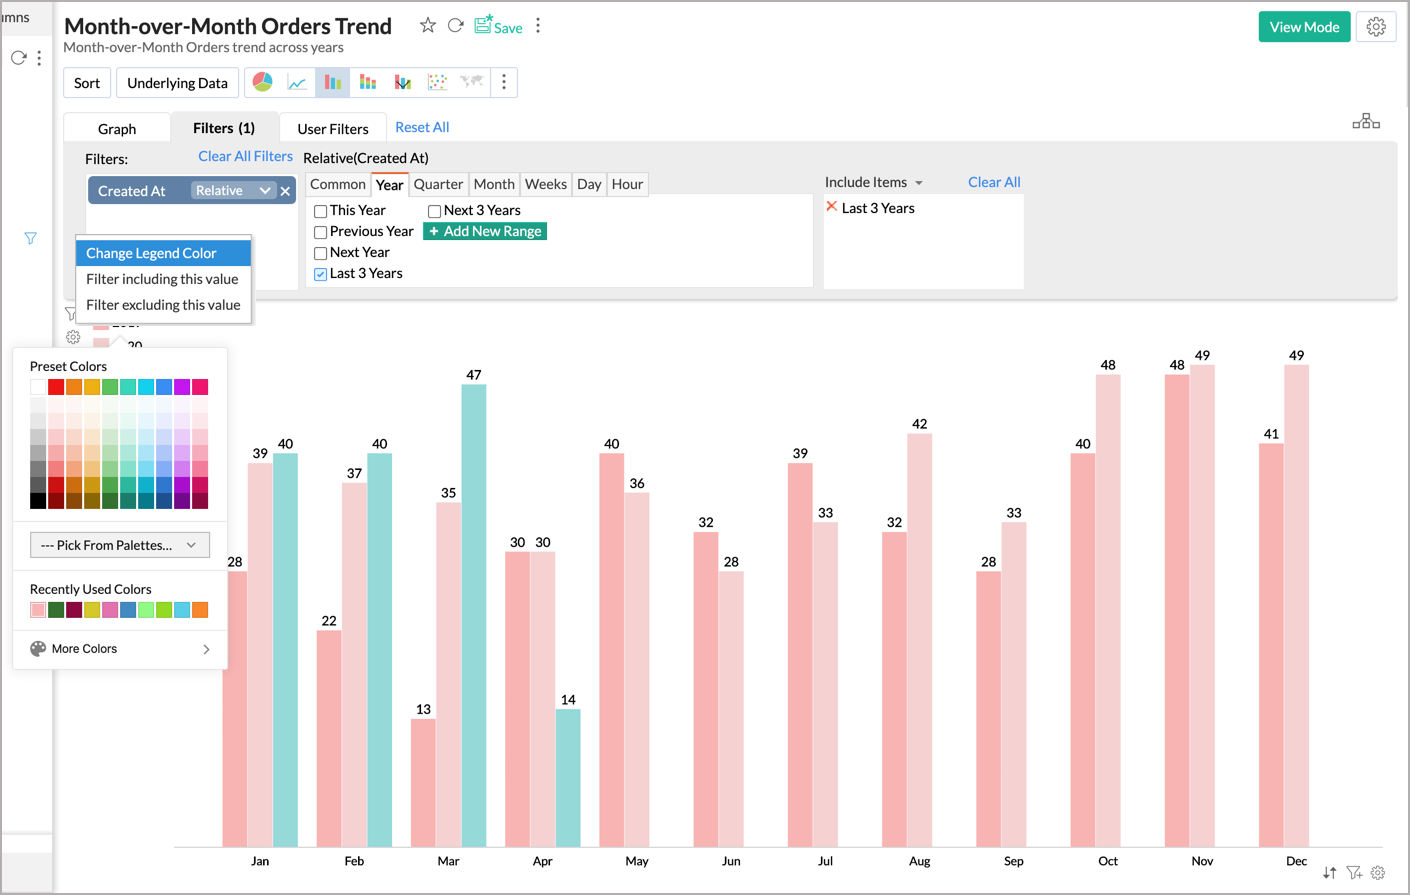Choose the stacked bar chart icon
The width and height of the screenshot is (1410, 895).
tap(368, 82)
